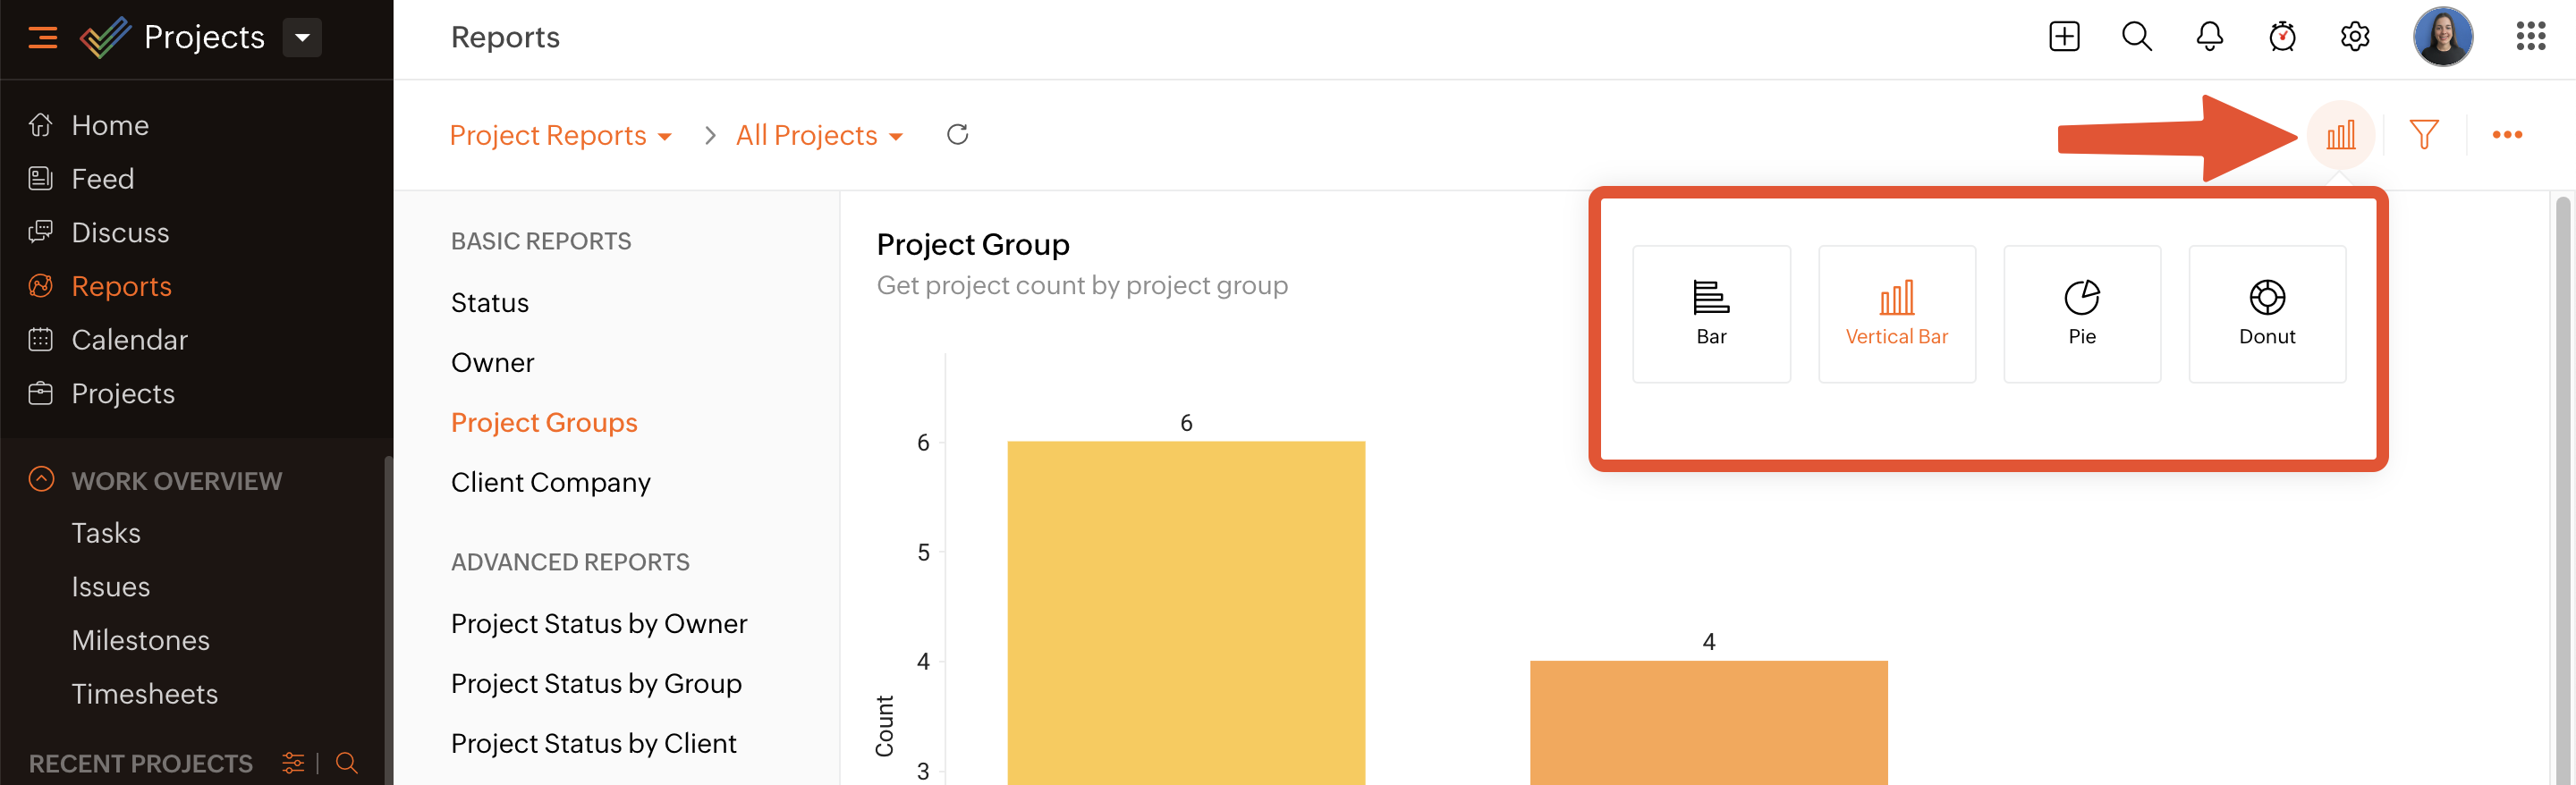Open settings gear icon

click(x=2355, y=37)
